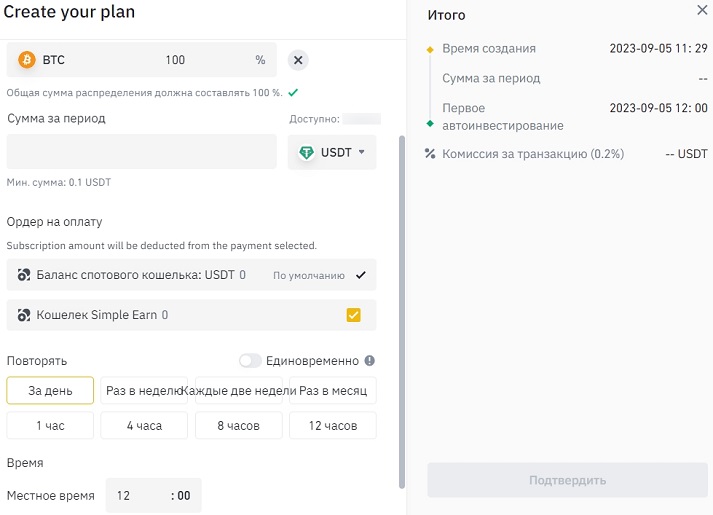
Task: Click the Сумма за период amount field
Action: pyautogui.click(x=141, y=152)
